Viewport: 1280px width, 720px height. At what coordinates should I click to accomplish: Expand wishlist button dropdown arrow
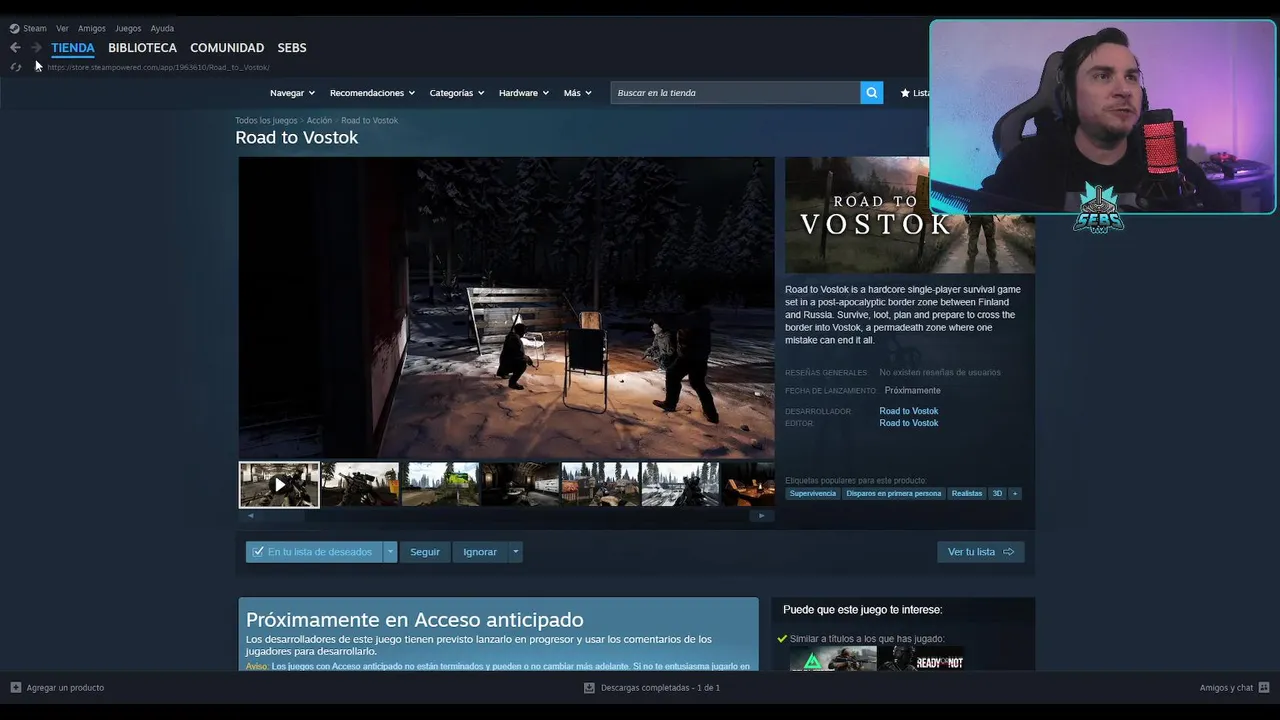pos(390,552)
